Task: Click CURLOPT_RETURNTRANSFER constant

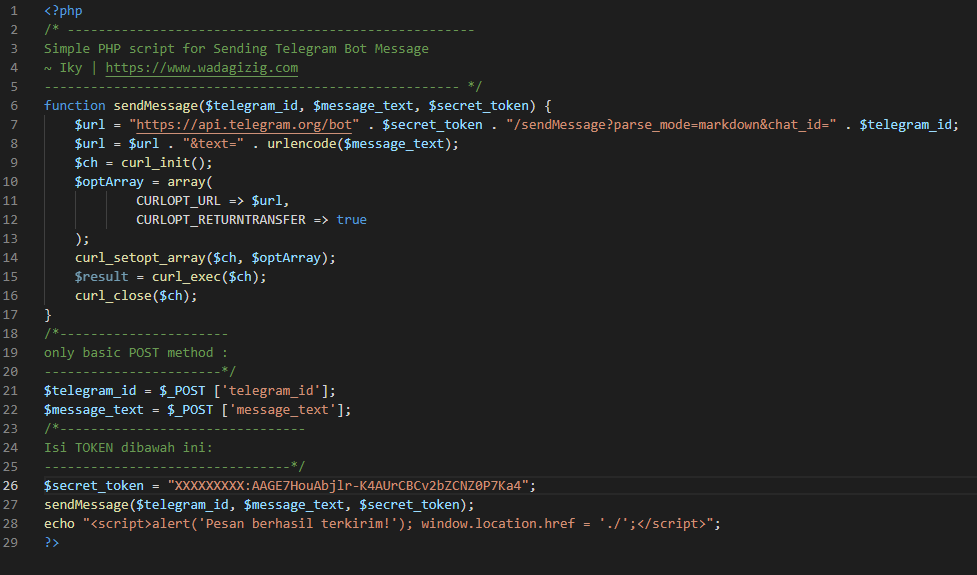Action: tap(221, 219)
